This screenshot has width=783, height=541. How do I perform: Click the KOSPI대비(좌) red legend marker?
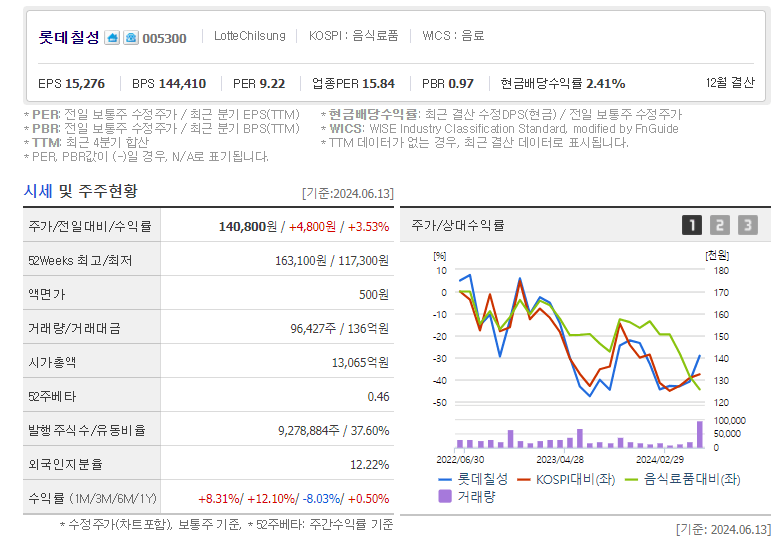523,480
